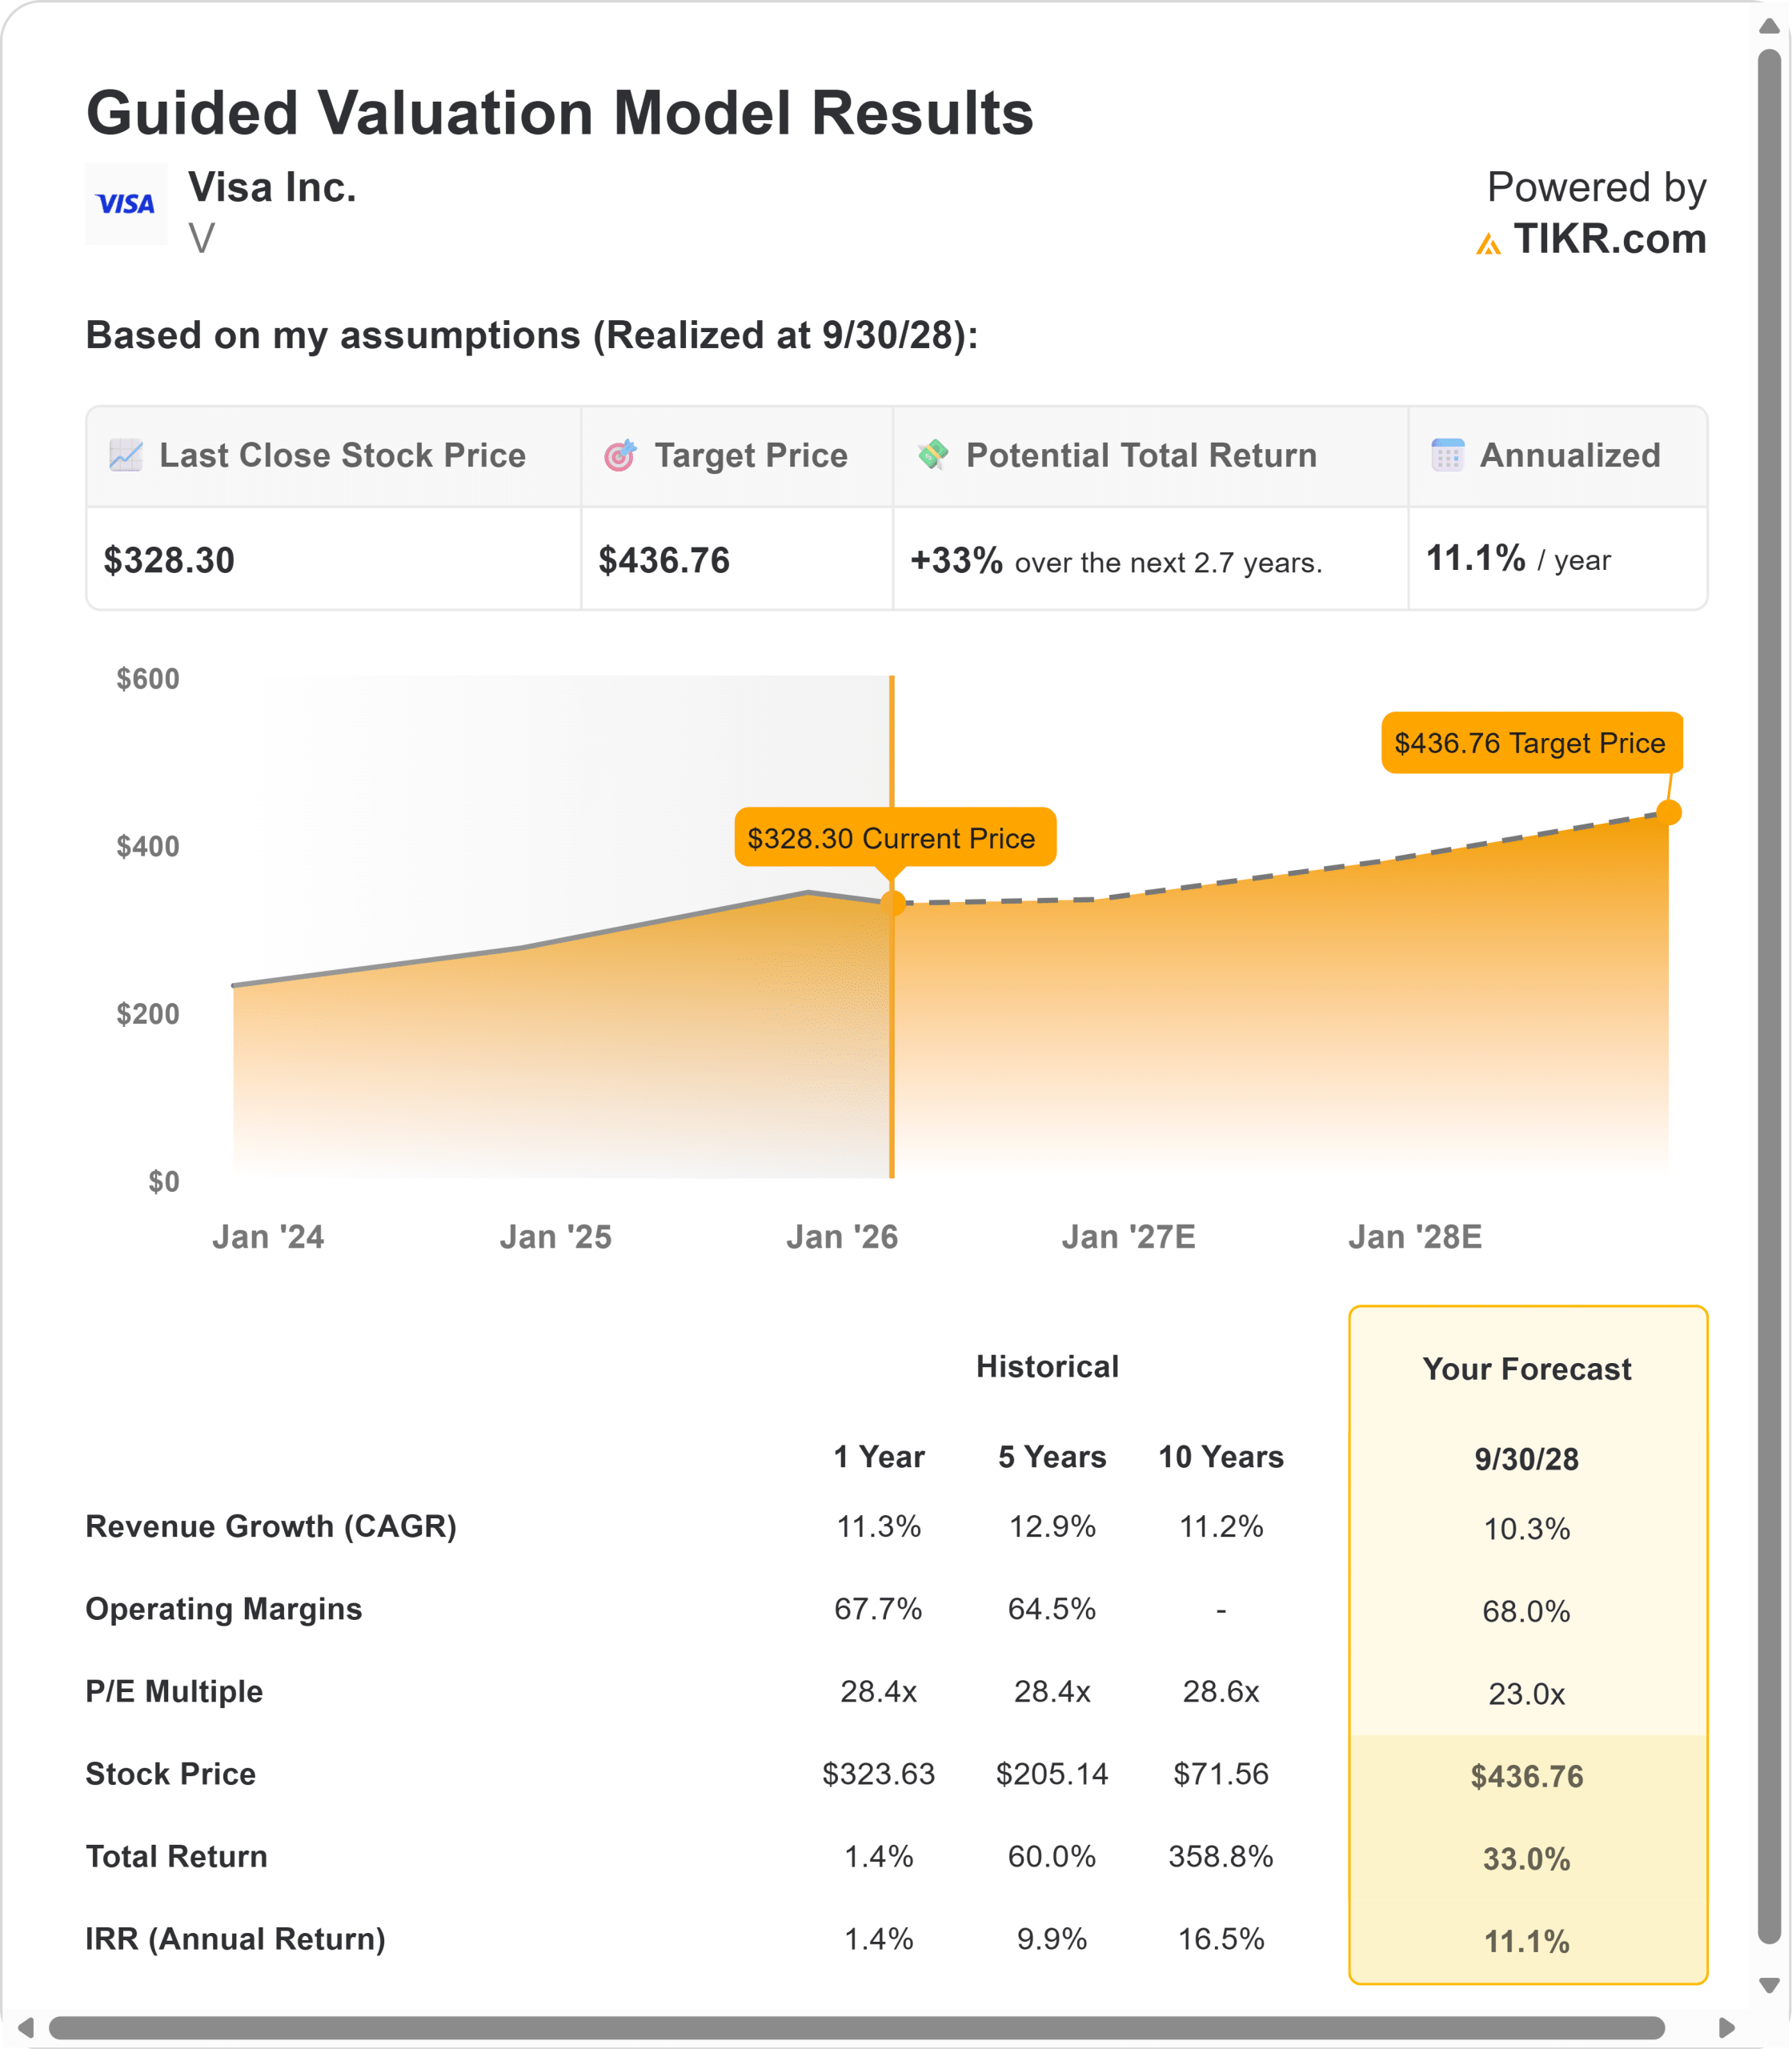The width and height of the screenshot is (1792, 2049).
Task: Click the scroll left arrow
Action: (26, 2027)
